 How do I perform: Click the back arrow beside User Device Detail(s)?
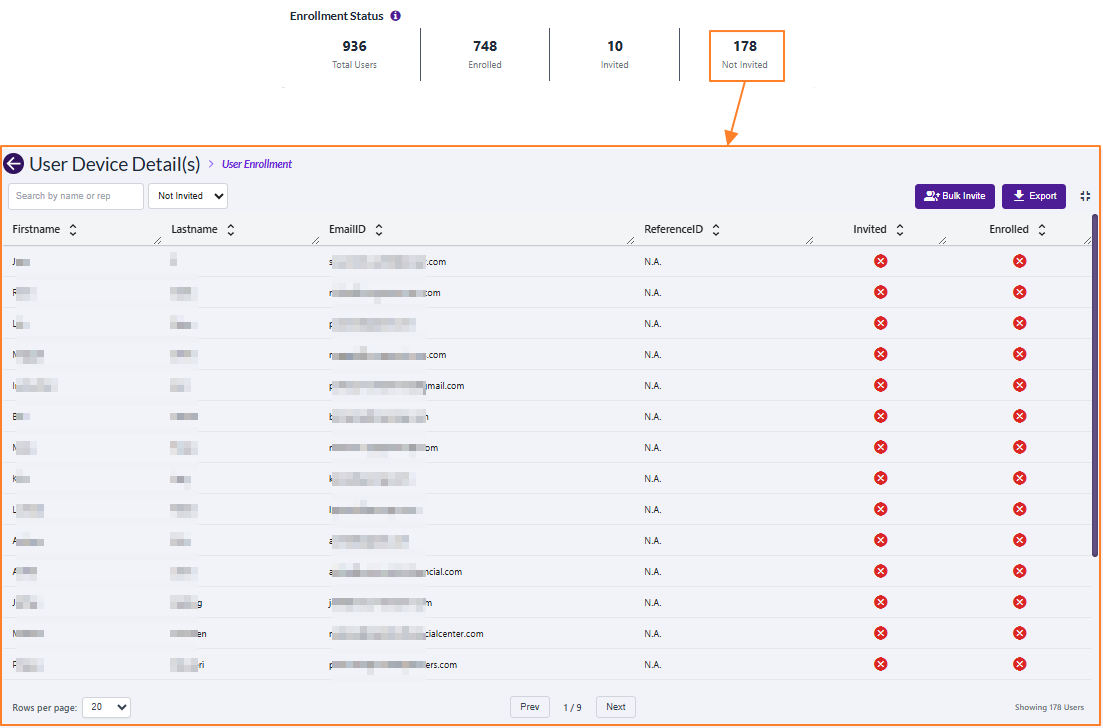pos(14,164)
